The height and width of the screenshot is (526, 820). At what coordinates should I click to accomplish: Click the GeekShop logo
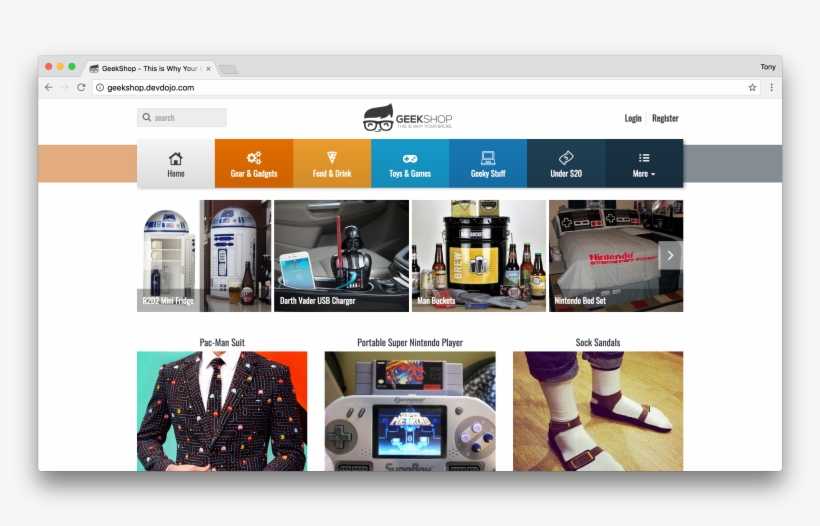[408, 118]
